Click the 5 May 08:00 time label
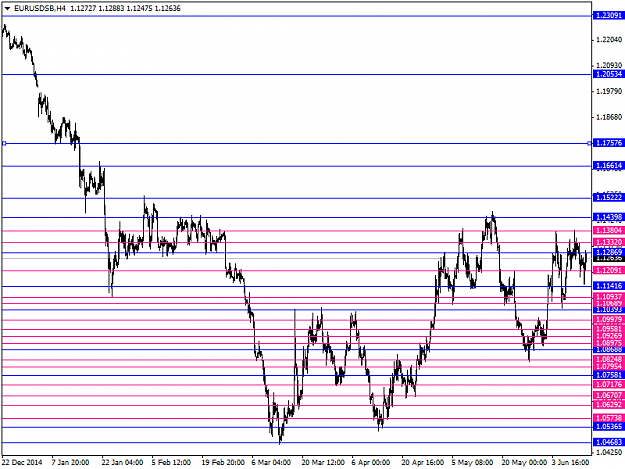This screenshot has height=469, width=625. (x=472, y=463)
